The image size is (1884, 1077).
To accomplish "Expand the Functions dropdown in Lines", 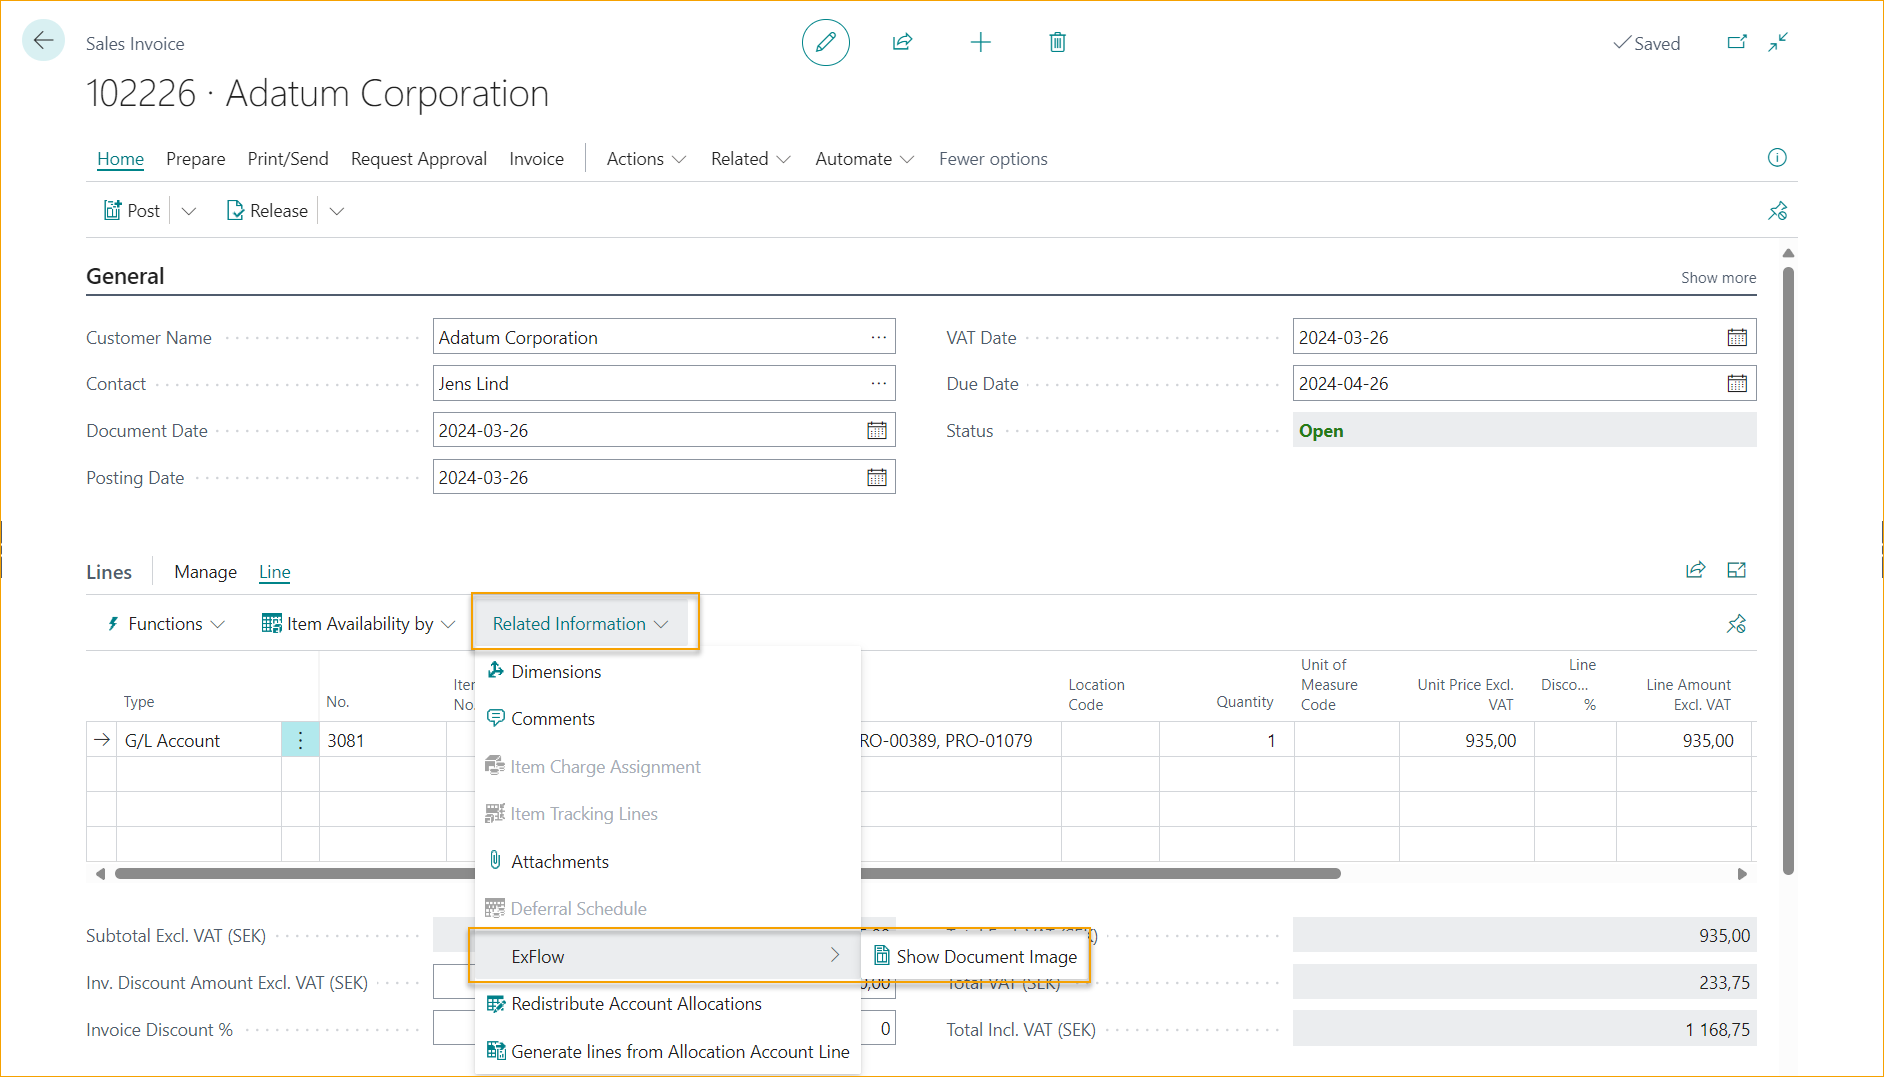I will [x=166, y=624].
